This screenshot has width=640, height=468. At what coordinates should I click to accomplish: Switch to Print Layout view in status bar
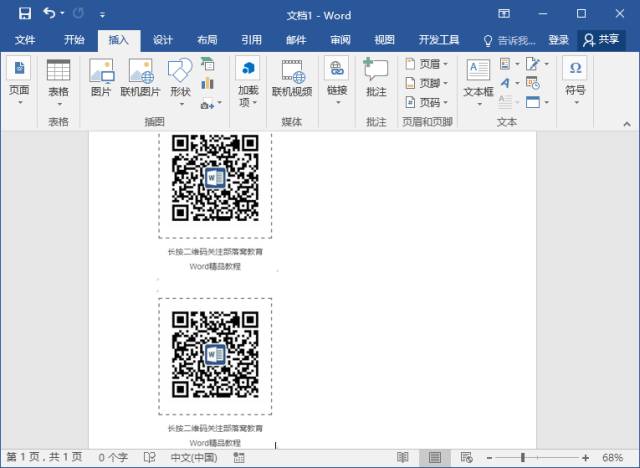434,457
